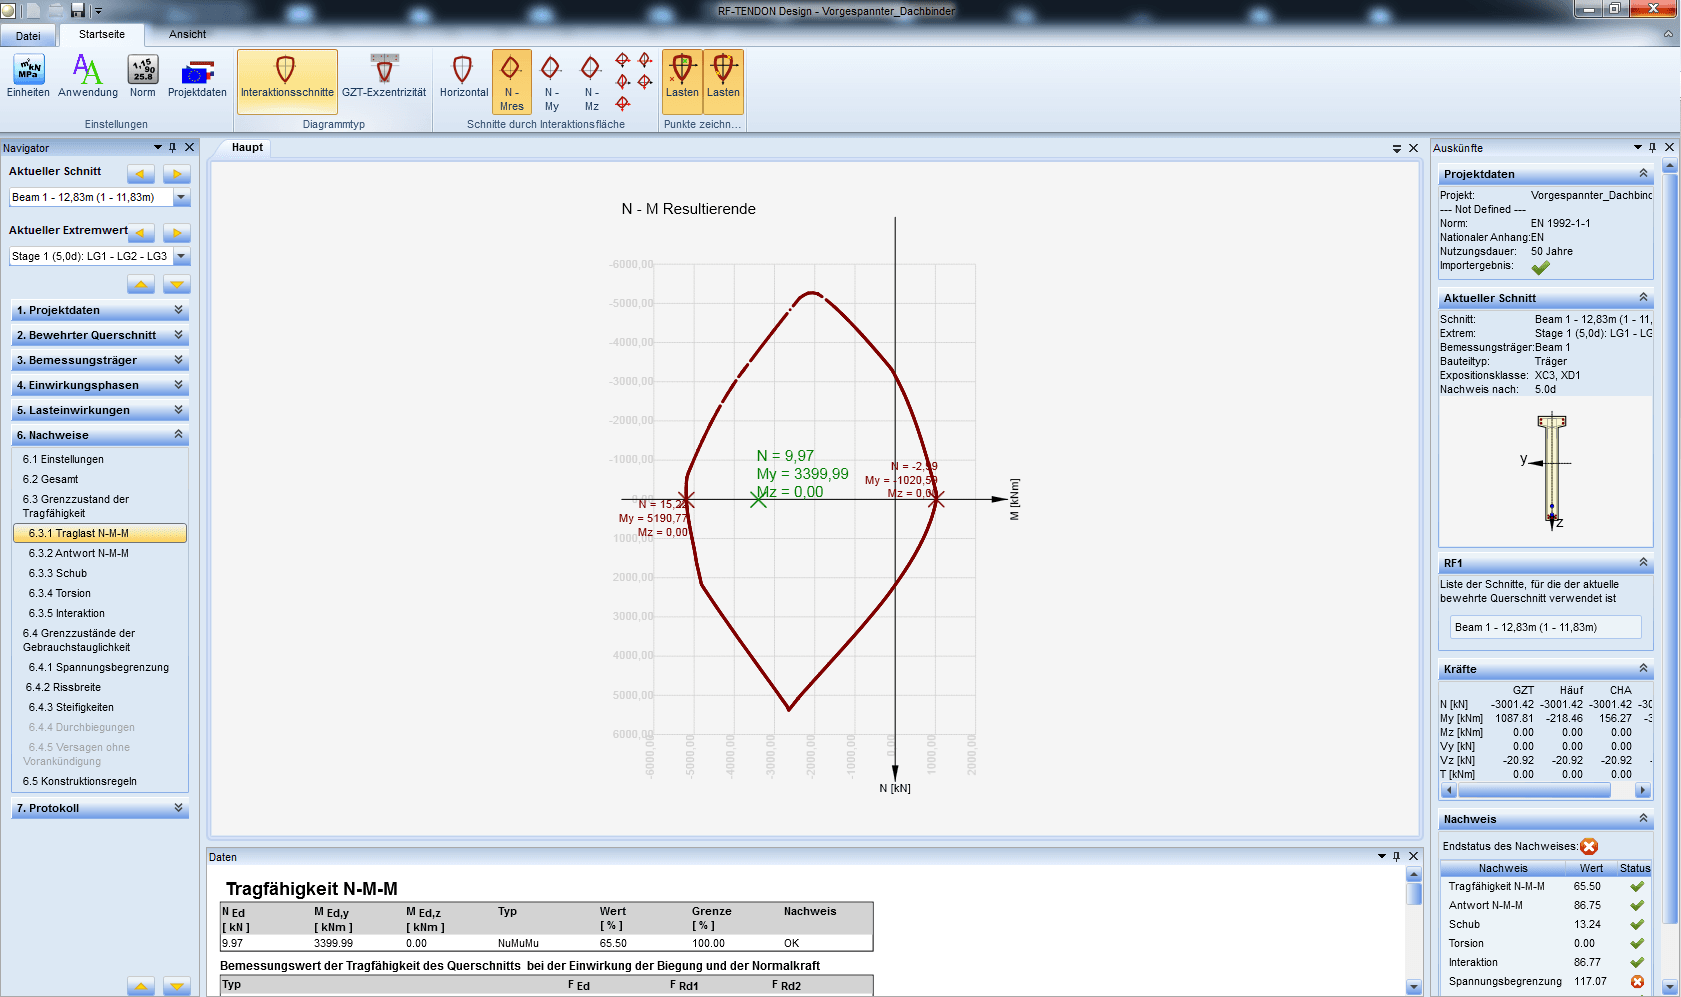Close the Auskünfte panel

pos(1669,147)
